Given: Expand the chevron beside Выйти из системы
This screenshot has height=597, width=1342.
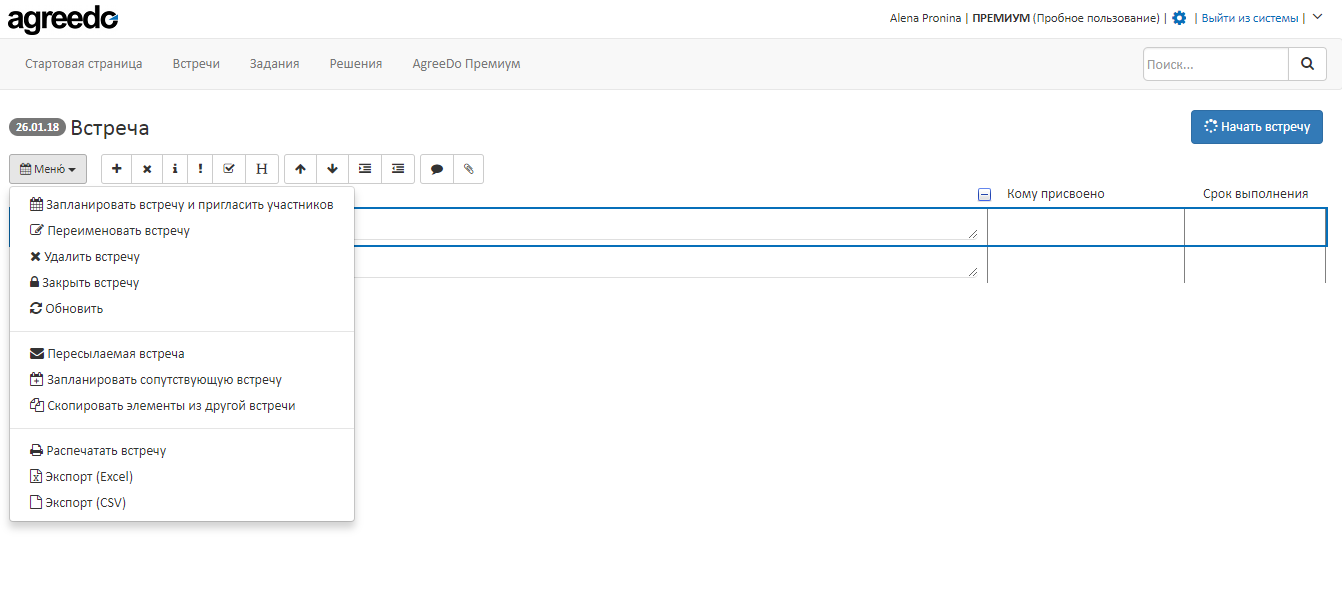Looking at the screenshot, I should pos(1317,17).
